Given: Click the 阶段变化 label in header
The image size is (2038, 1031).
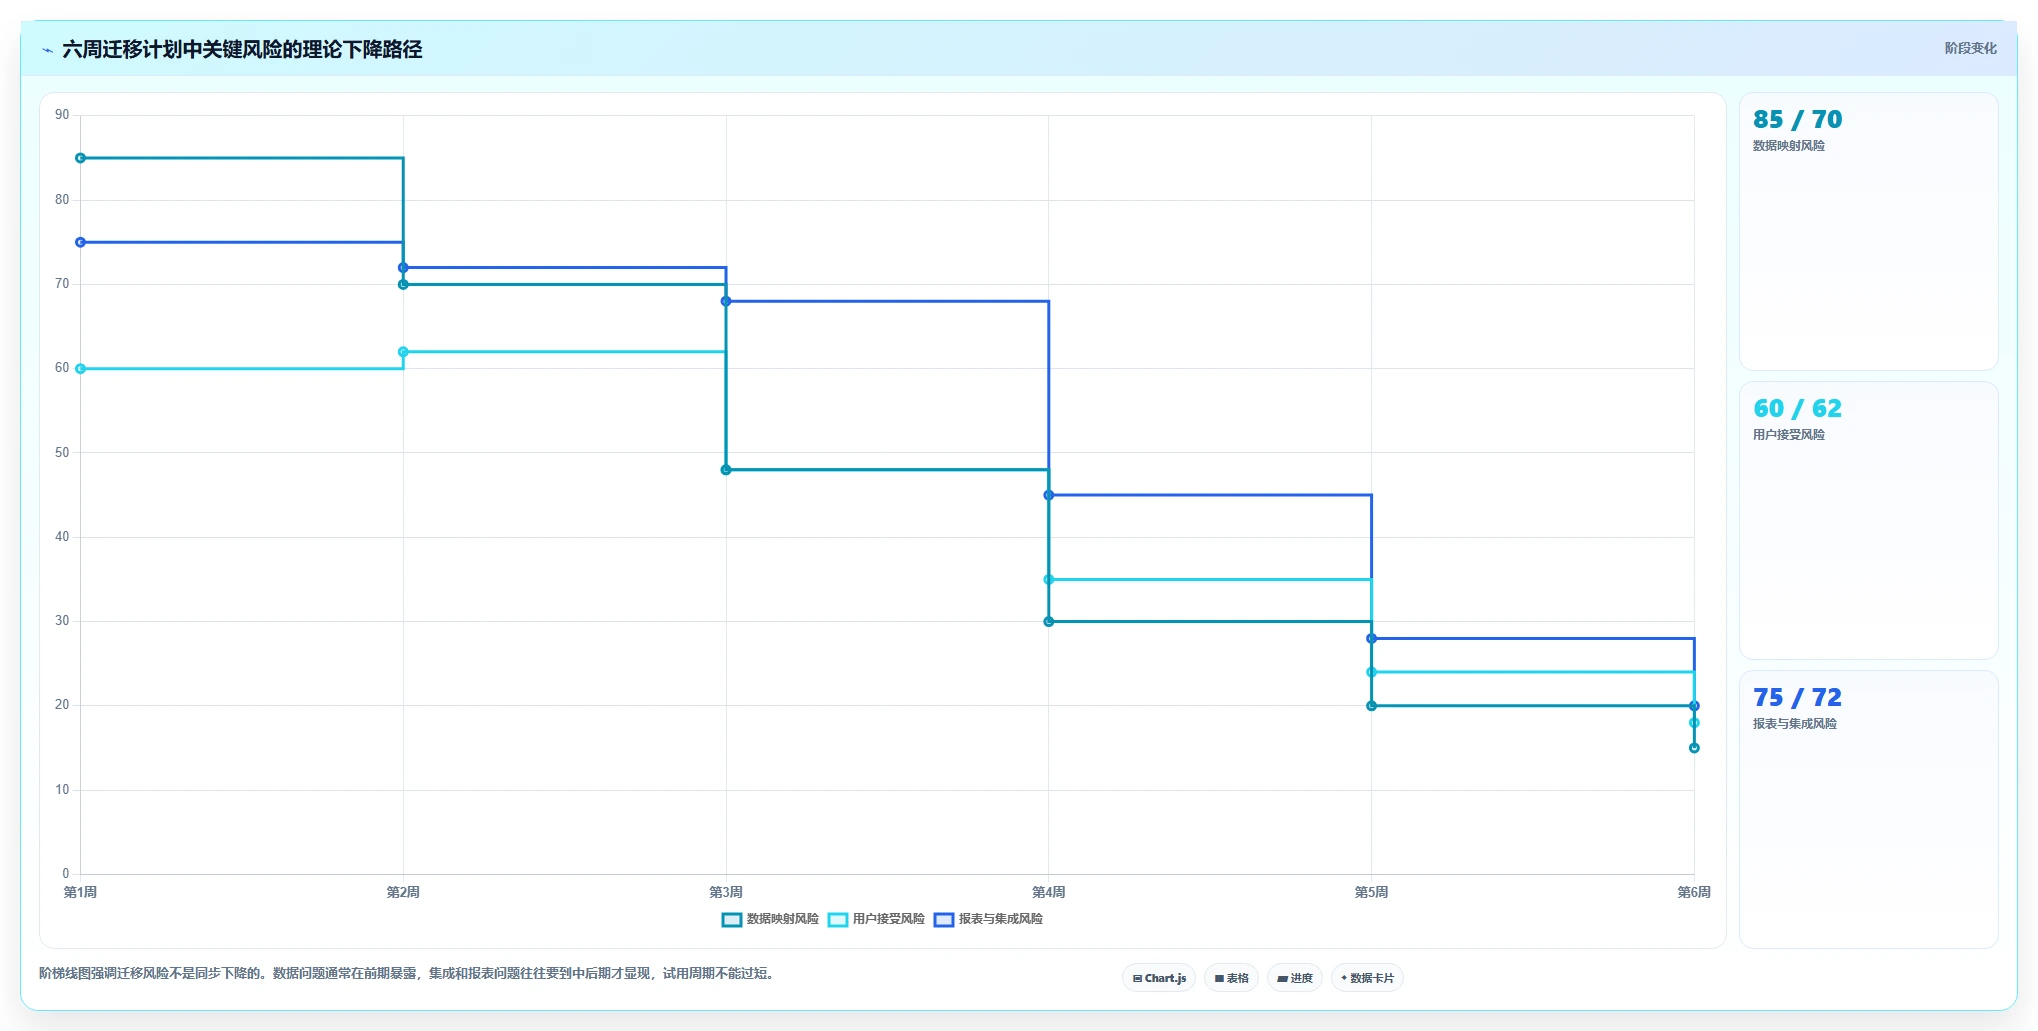Looking at the screenshot, I should 1970,48.
